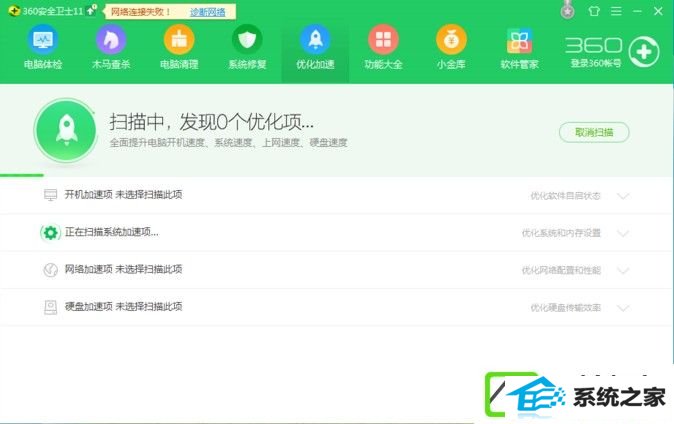The height and width of the screenshot is (424, 674).
Task: Expand the 正在扫描系统加速项 row chevron
Action: click(622, 234)
